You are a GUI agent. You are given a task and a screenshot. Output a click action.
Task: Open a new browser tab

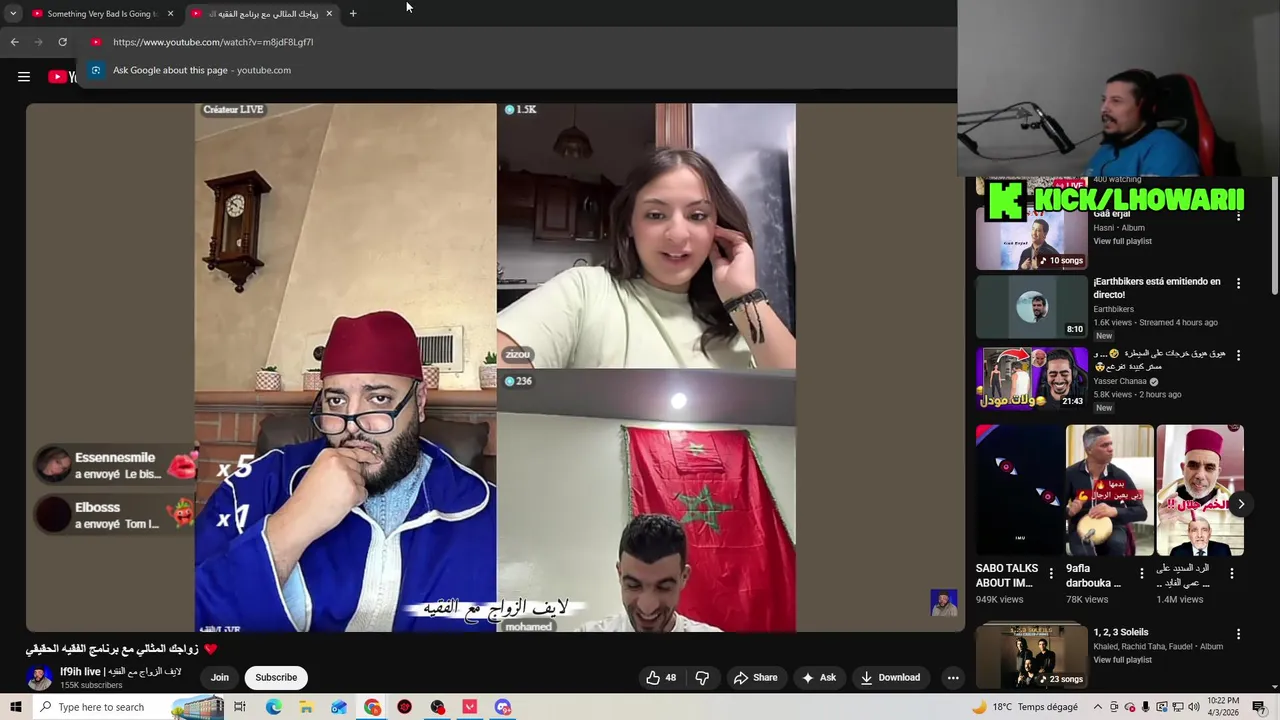(353, 14)
